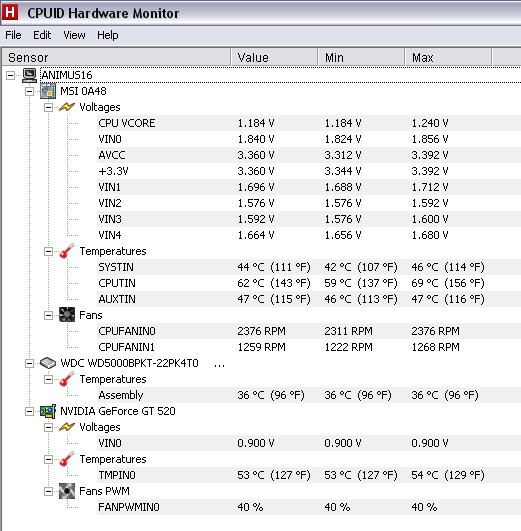This screenshot has width=521, height=531.
Task: Click the Value column header
Action: coord(274,57)
